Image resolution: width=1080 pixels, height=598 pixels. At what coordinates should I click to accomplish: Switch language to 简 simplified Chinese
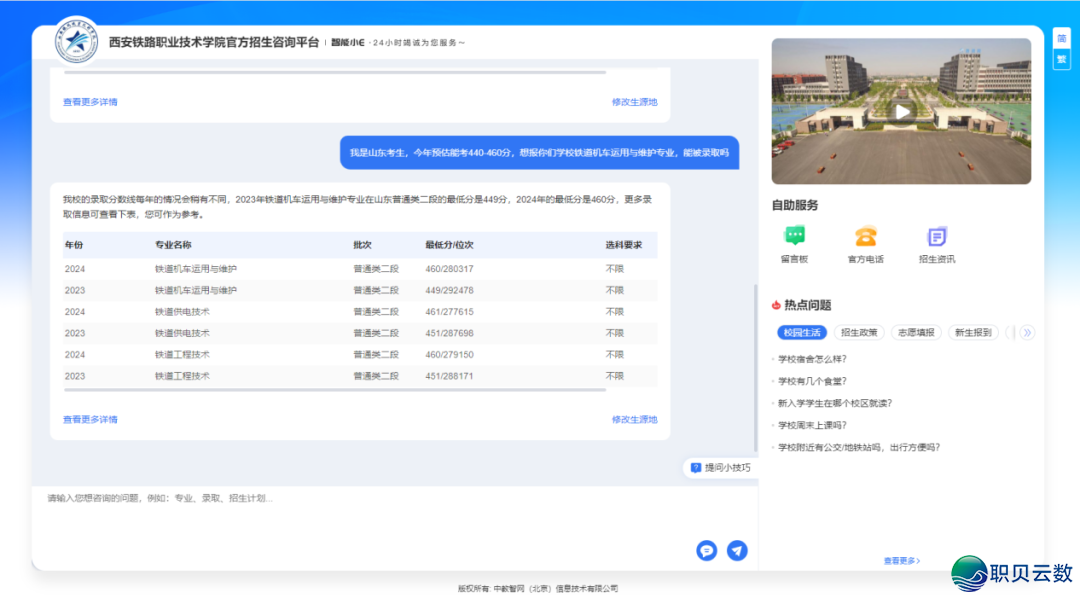[1061, 39]
